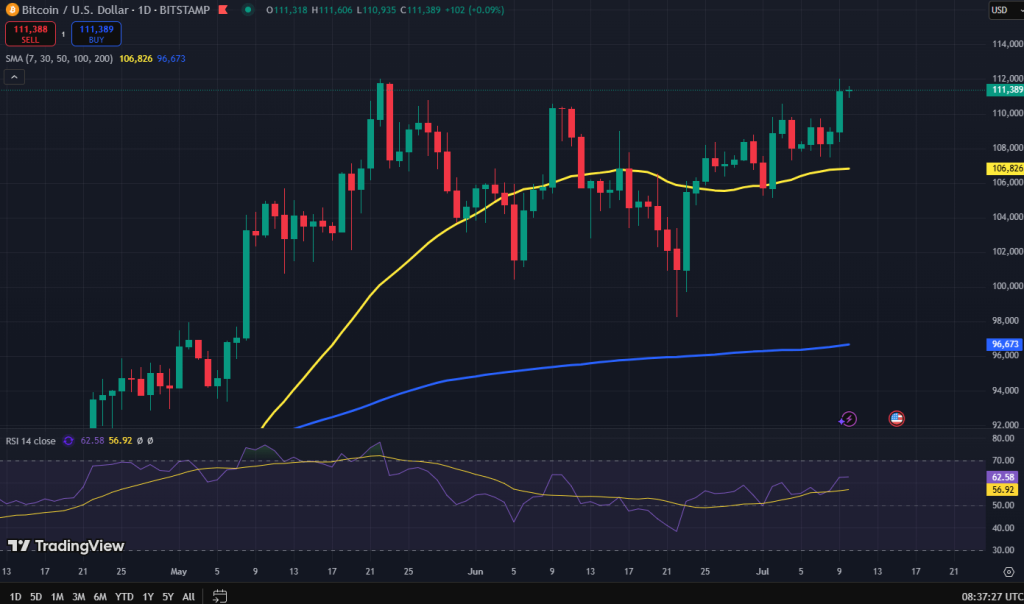Select the 6M time range
This screenshot has width=1024, height=604.
click(x=100, y=597)
